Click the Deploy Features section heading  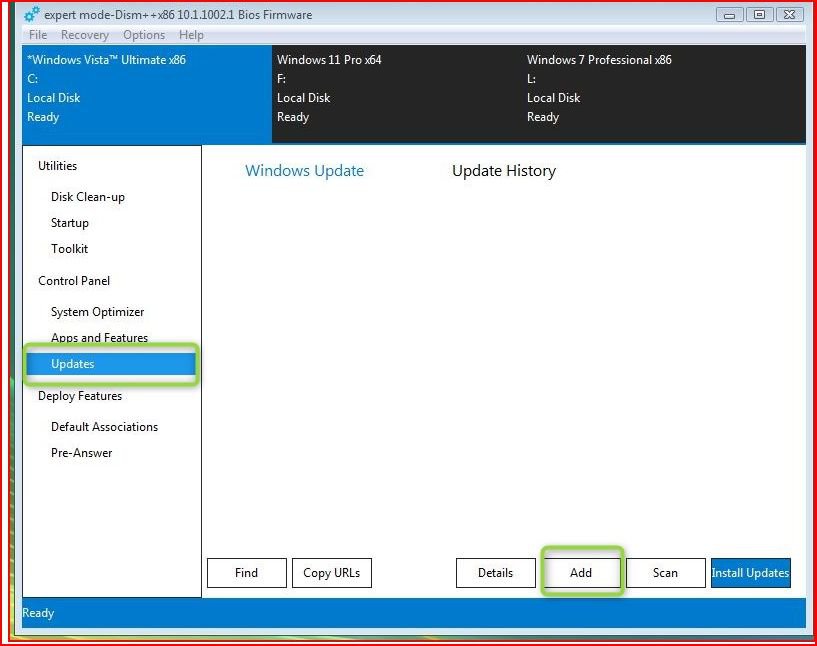[80, 396]
